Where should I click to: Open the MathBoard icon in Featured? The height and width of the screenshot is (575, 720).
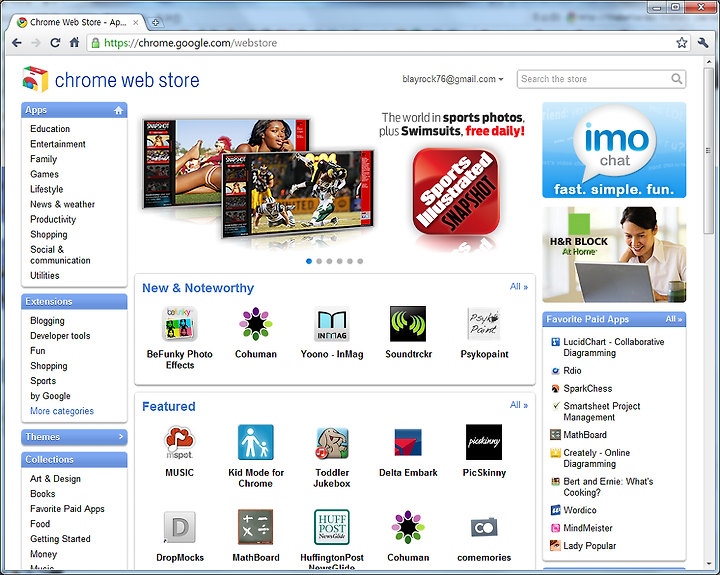tap(256, 527)
